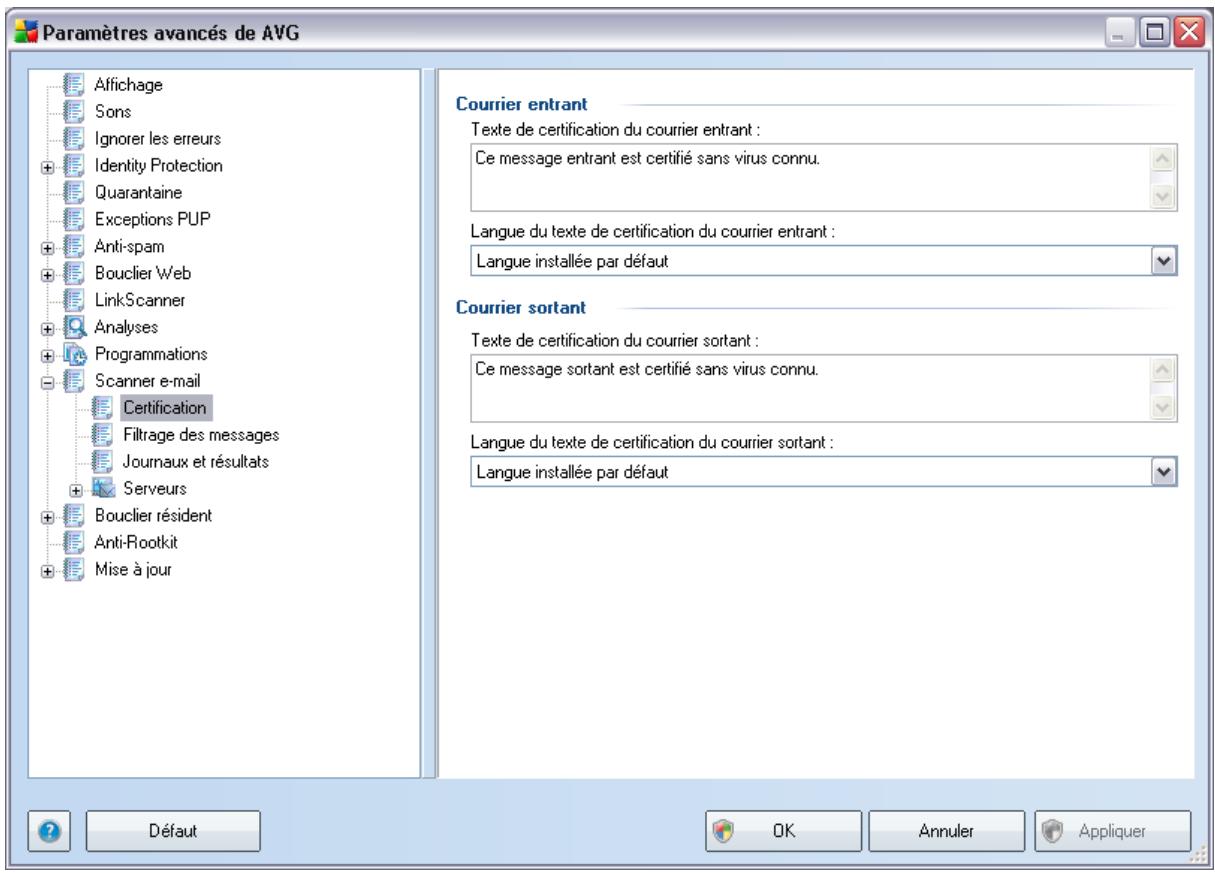Click the Journaux et résultats icon
Screen dimensions: 1215x873
click(100, 461)
